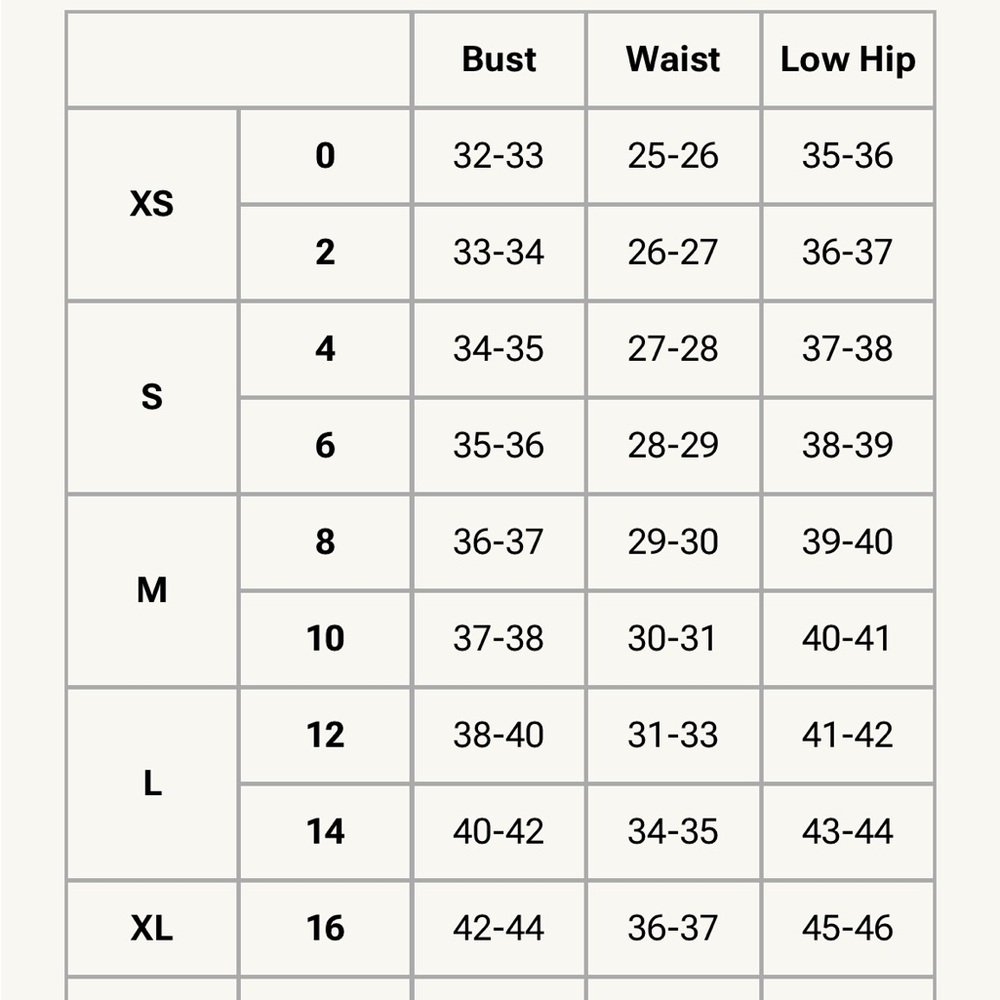1000x1000 pixels.
Task: Click low hip measurement for size 8
Action: pyautogui.click(x=847, y=542)
